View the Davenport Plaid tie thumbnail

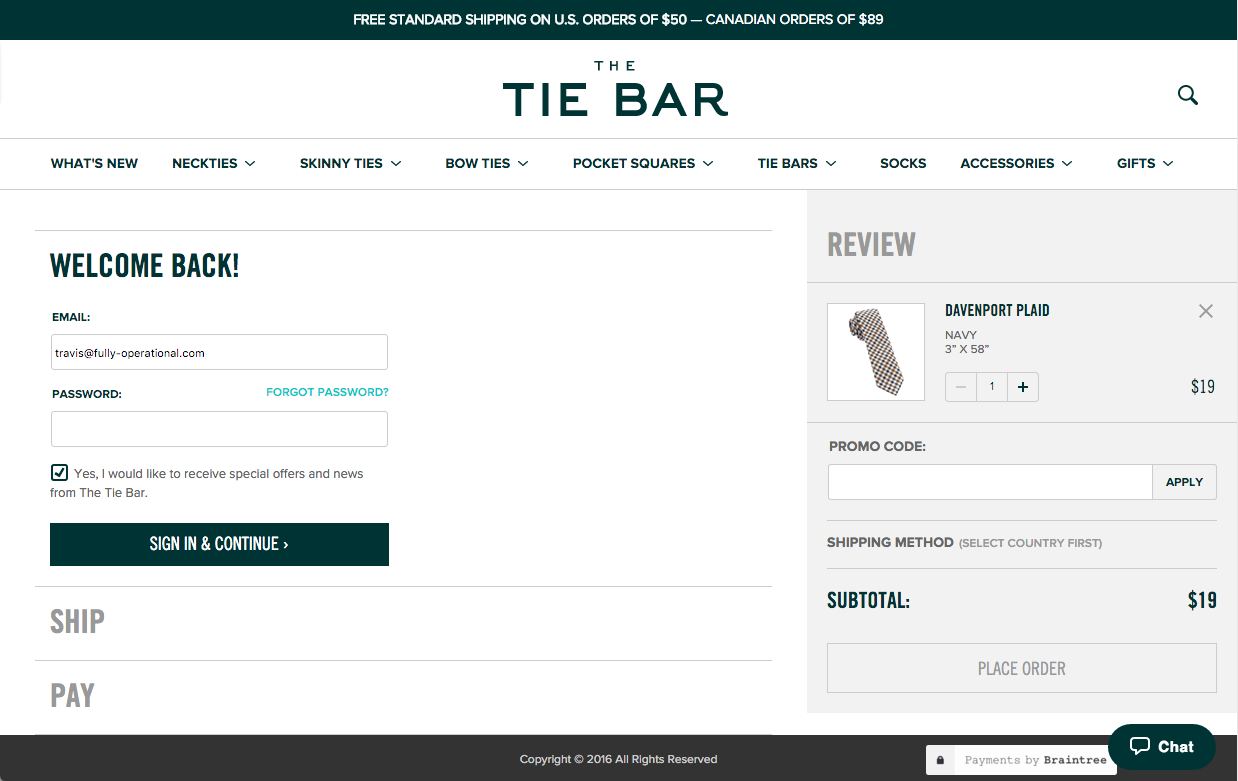pyautogui.click(x=876, y=351)
